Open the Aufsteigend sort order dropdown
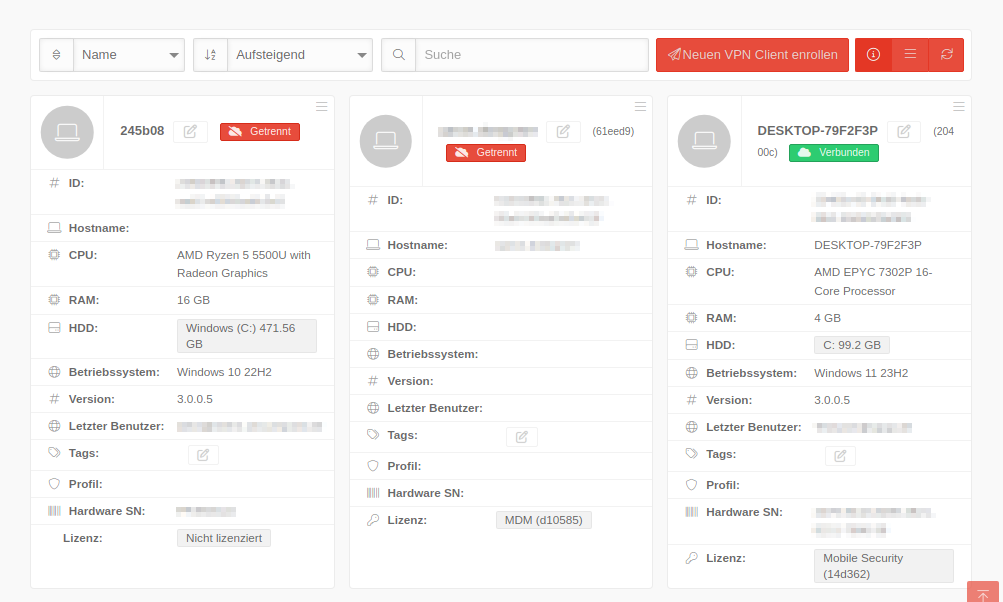Viewport: 1003px width, 602px height. pos(299,55)
